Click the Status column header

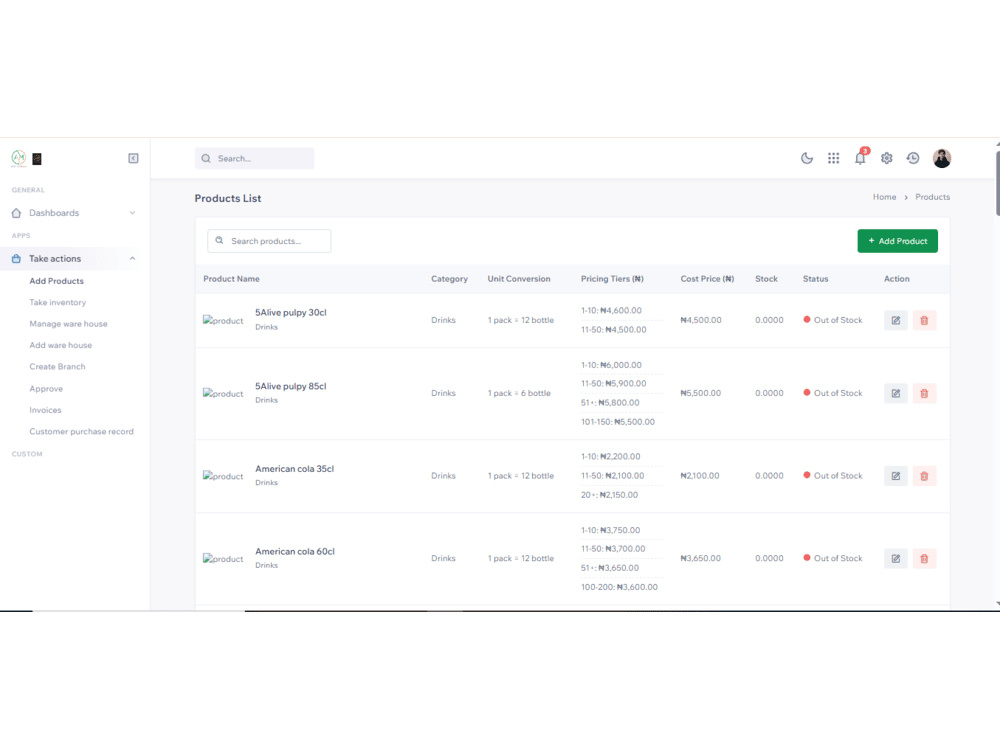coord(816,279)
